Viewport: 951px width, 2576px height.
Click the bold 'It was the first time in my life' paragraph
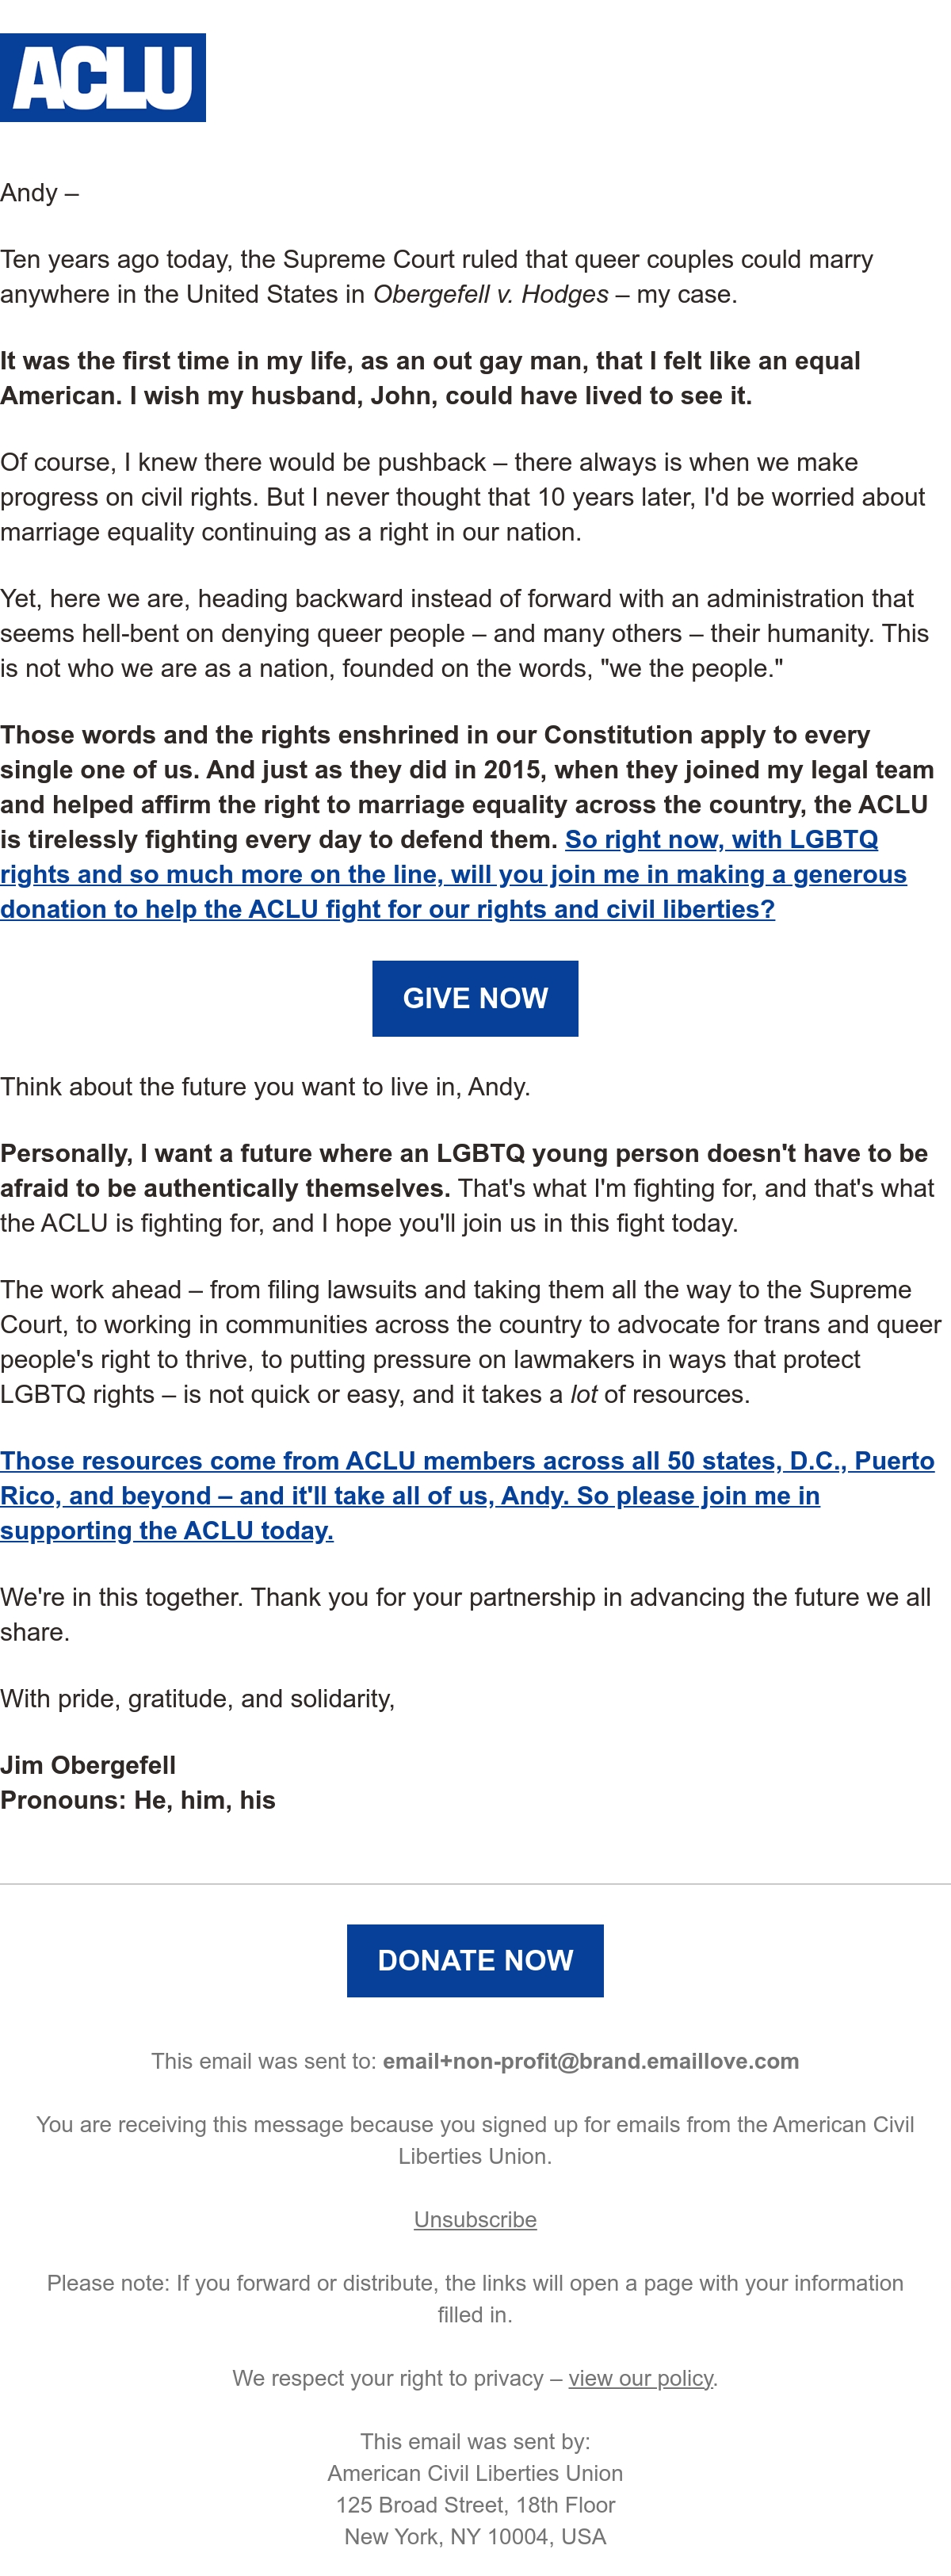click(x=430, y=378)
